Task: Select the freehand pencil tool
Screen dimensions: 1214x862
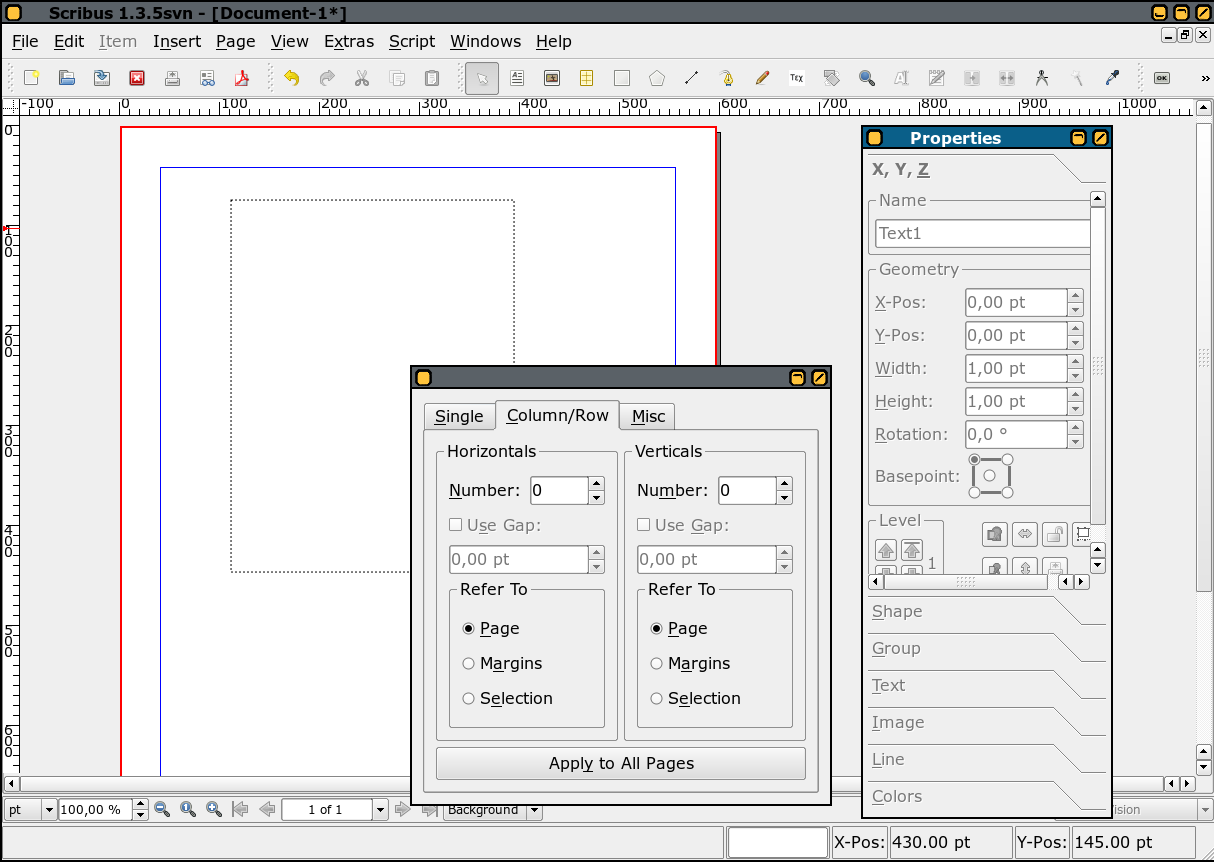Action: pyautogui.click(x=762, y=78)
